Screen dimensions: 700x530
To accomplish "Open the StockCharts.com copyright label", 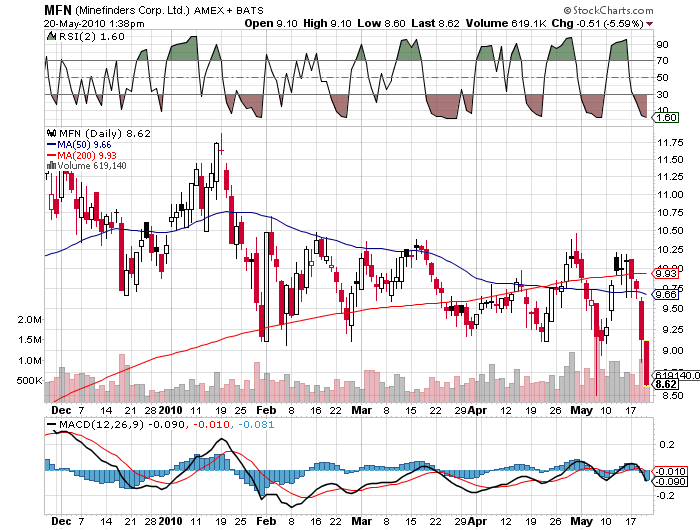I will tap(608, 10).
